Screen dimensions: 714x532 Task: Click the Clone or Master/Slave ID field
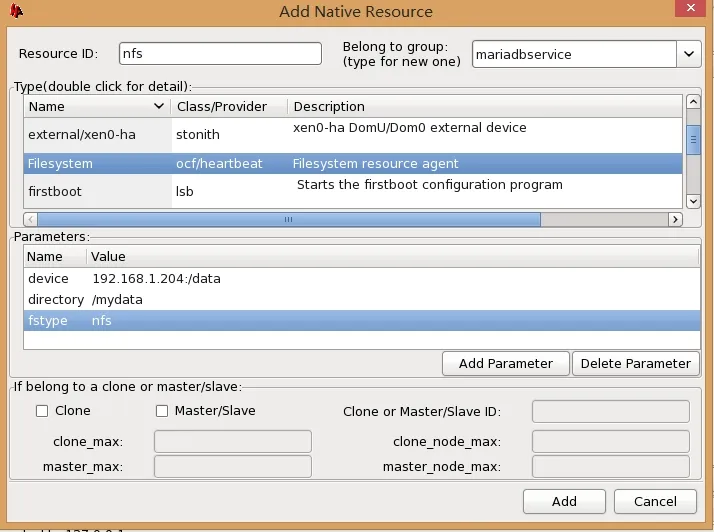coord(611,412)
